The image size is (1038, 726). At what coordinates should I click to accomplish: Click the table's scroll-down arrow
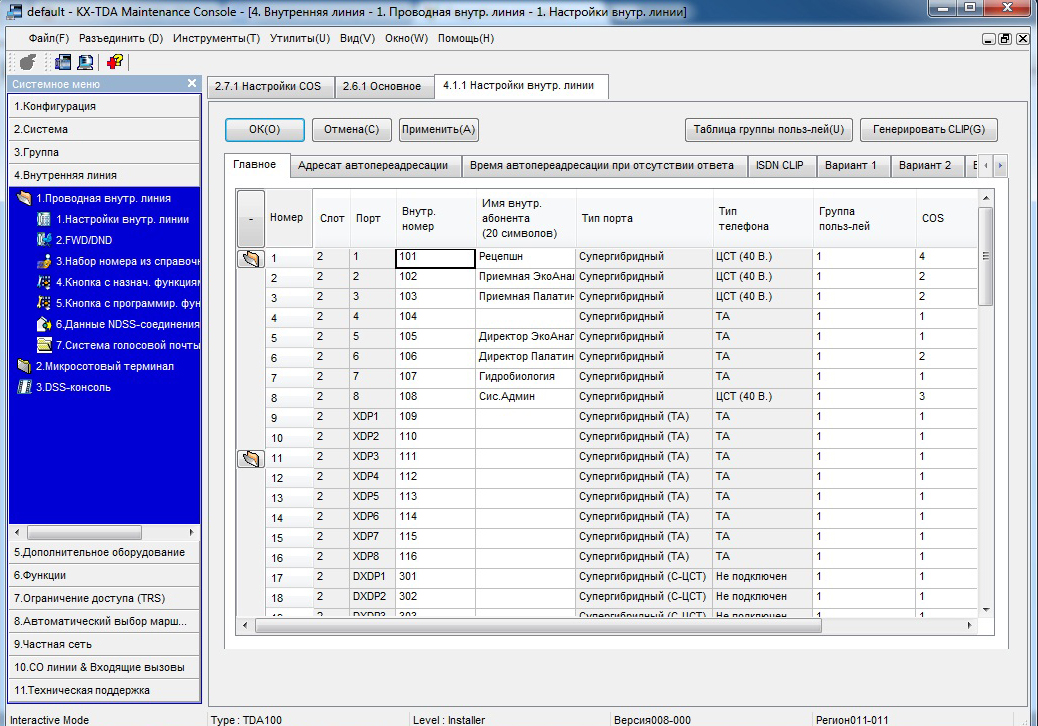[986, 610]
